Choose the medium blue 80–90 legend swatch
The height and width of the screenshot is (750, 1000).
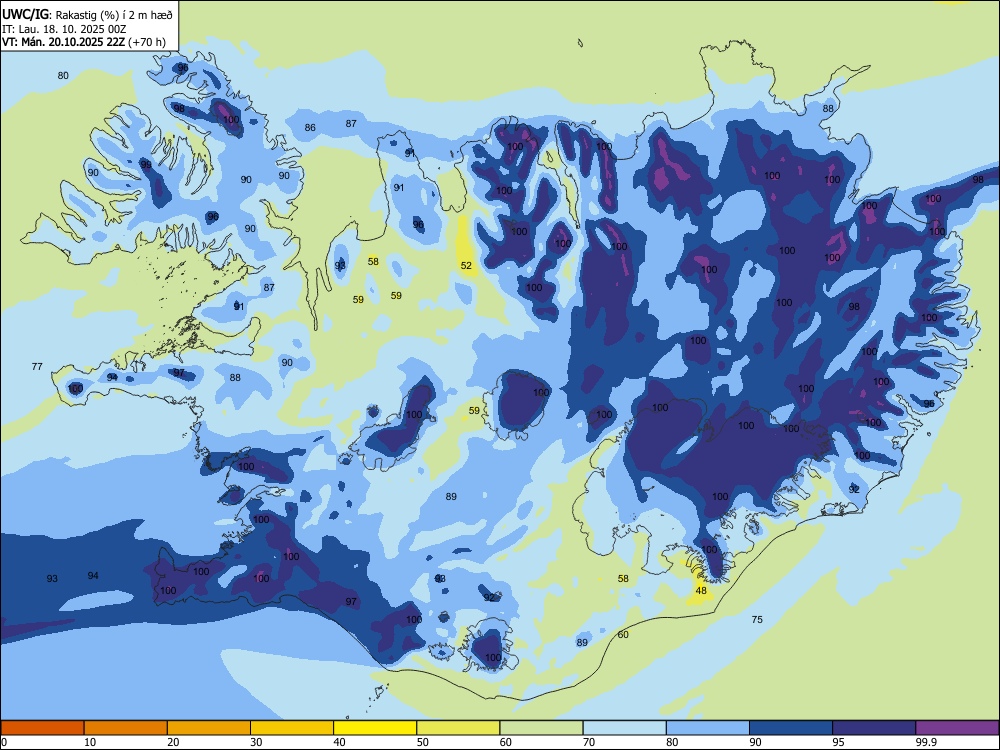click(x=708, y=728)
